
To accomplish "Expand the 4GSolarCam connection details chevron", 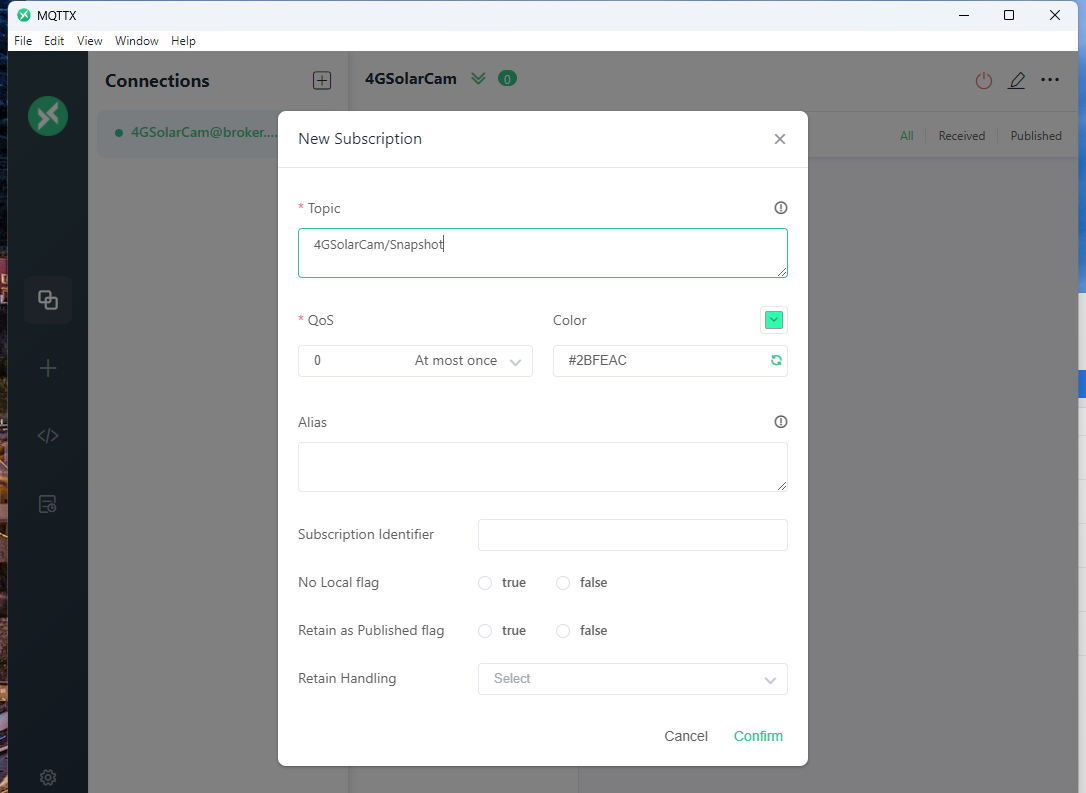I will coord(478,79).
